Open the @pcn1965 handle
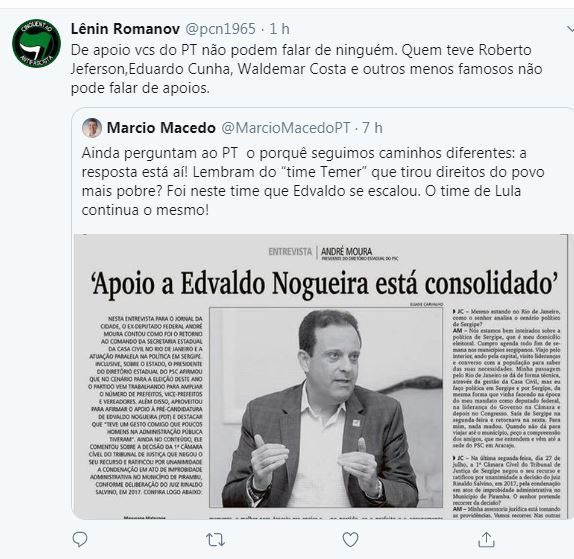Screen dimensions: 574x559 pyautogui.click(x=220, y=29)
